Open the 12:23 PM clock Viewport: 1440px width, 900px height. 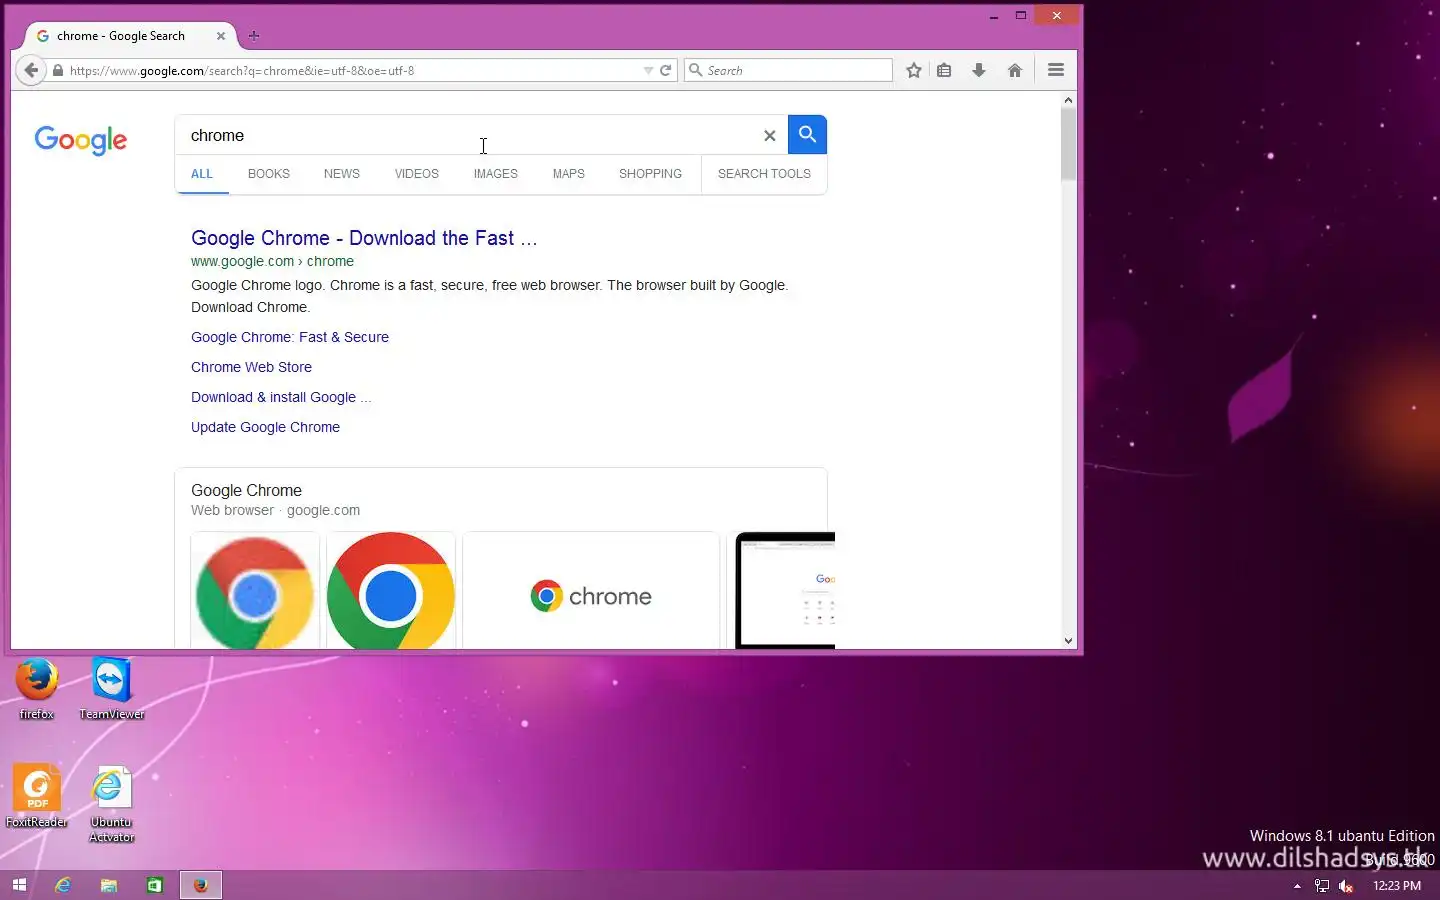pos(1397,886)
